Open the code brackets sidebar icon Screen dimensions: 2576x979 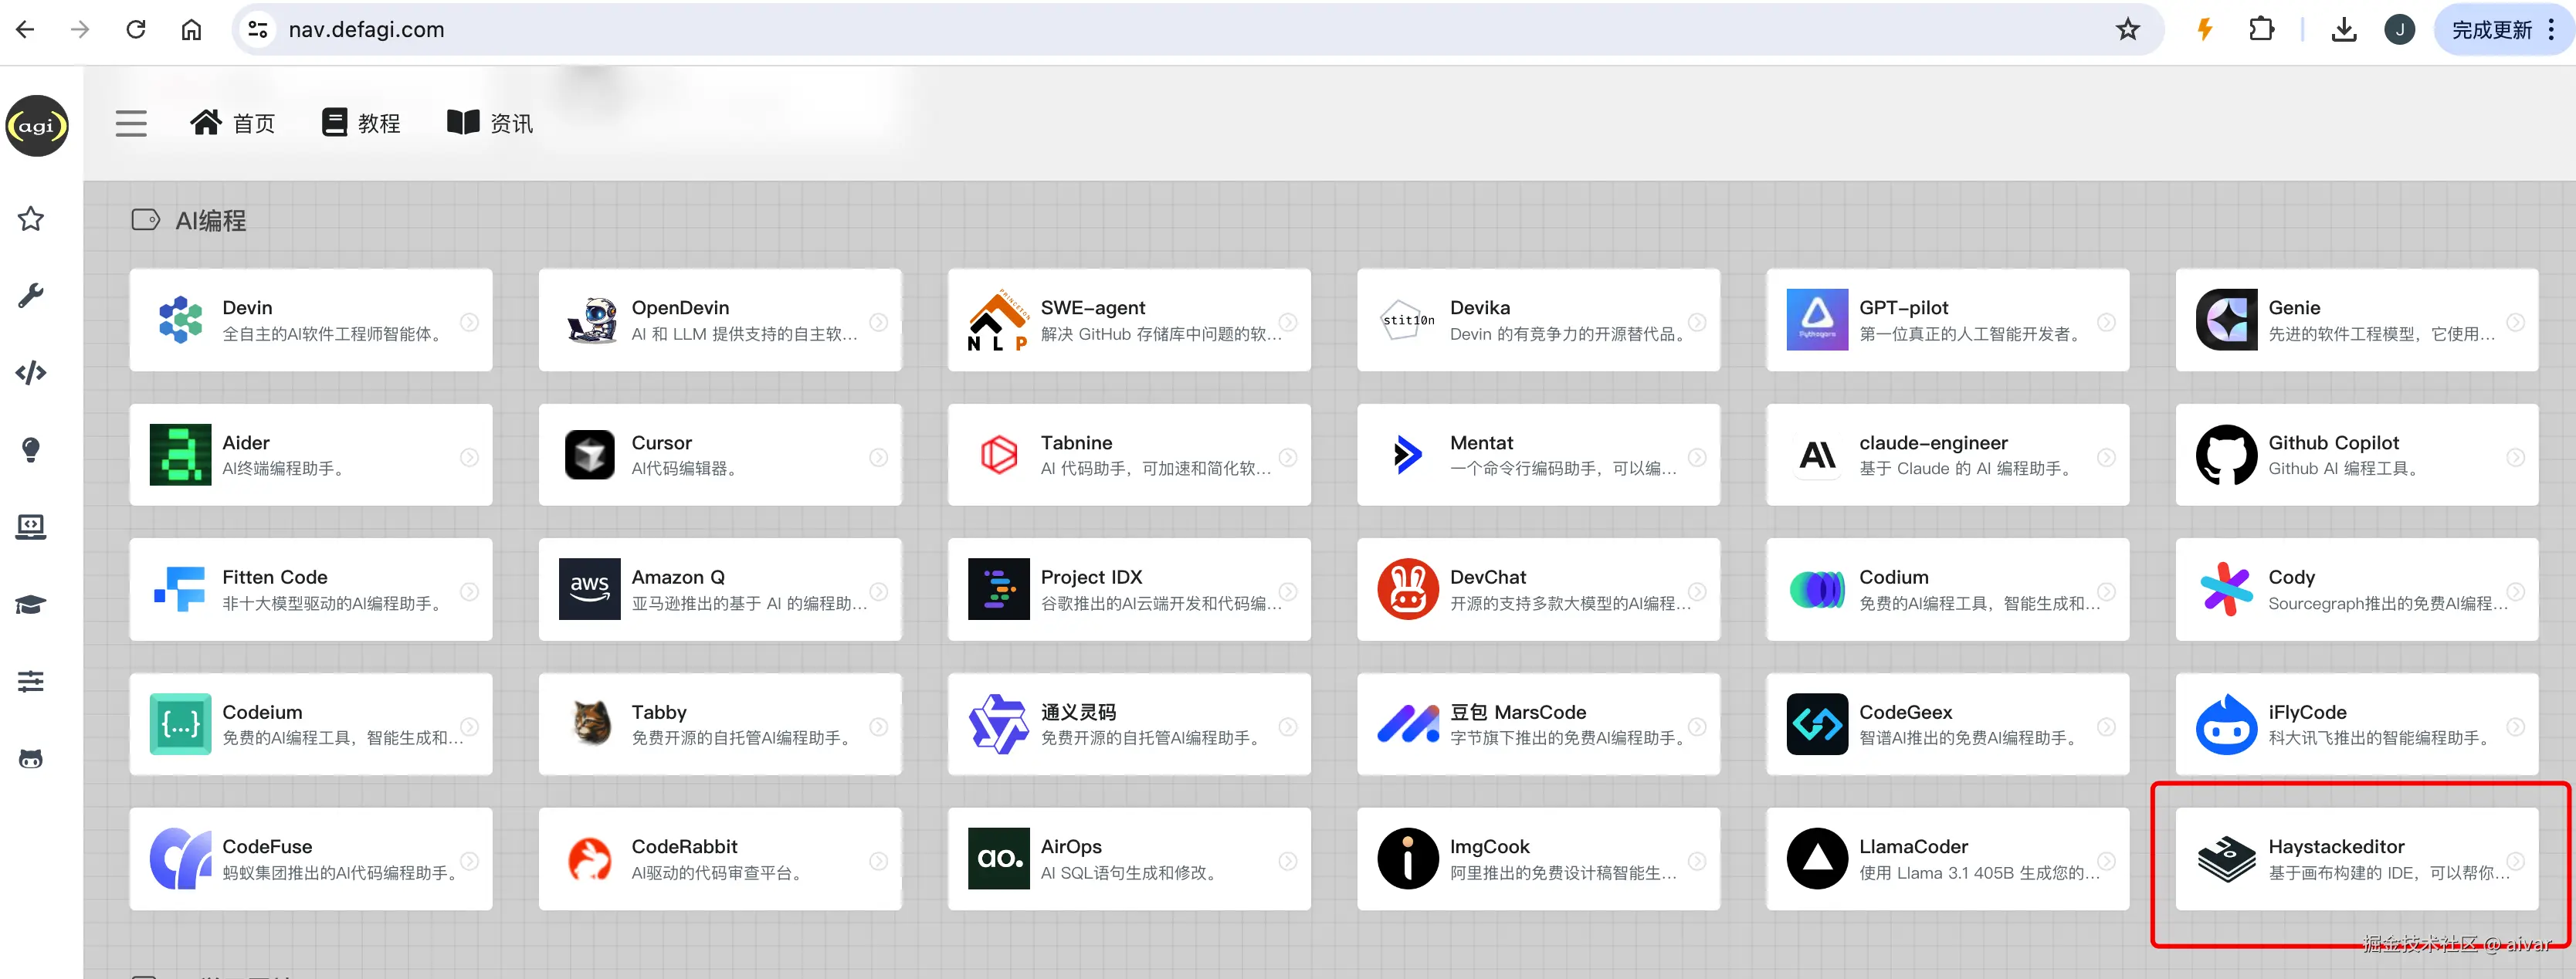31,373
